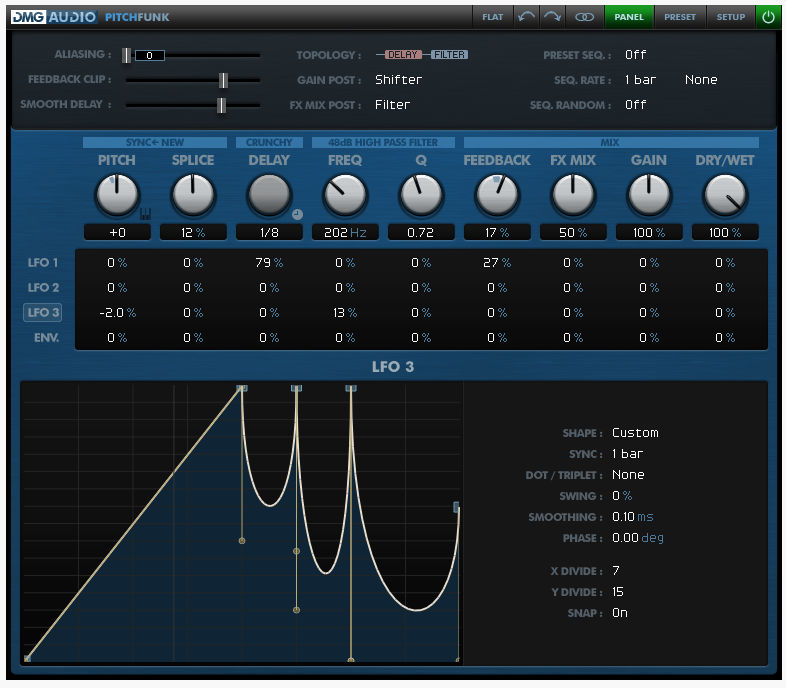Click the Smoothing value 0.10 ms
Viewport: 786px width, 688px height.
click(633, 517)
